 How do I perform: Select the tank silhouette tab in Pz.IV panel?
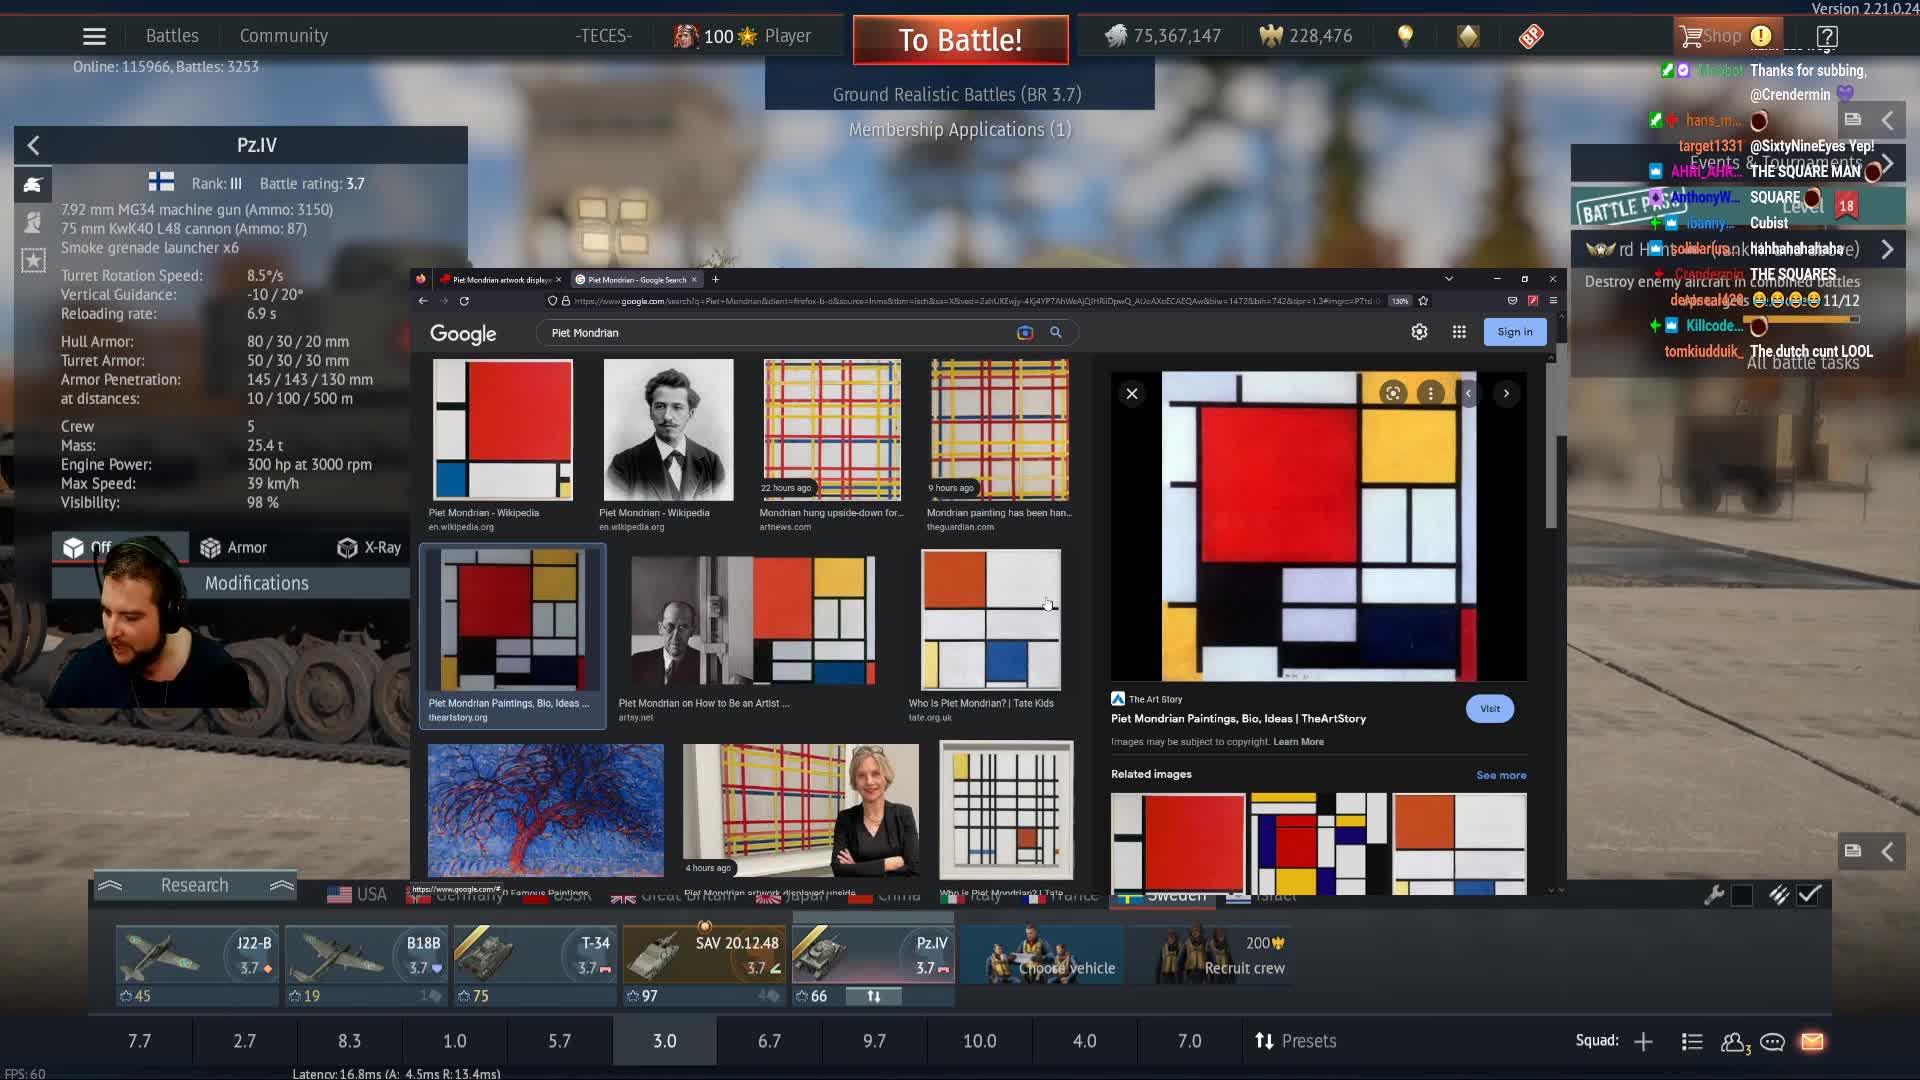coord(33,184)
